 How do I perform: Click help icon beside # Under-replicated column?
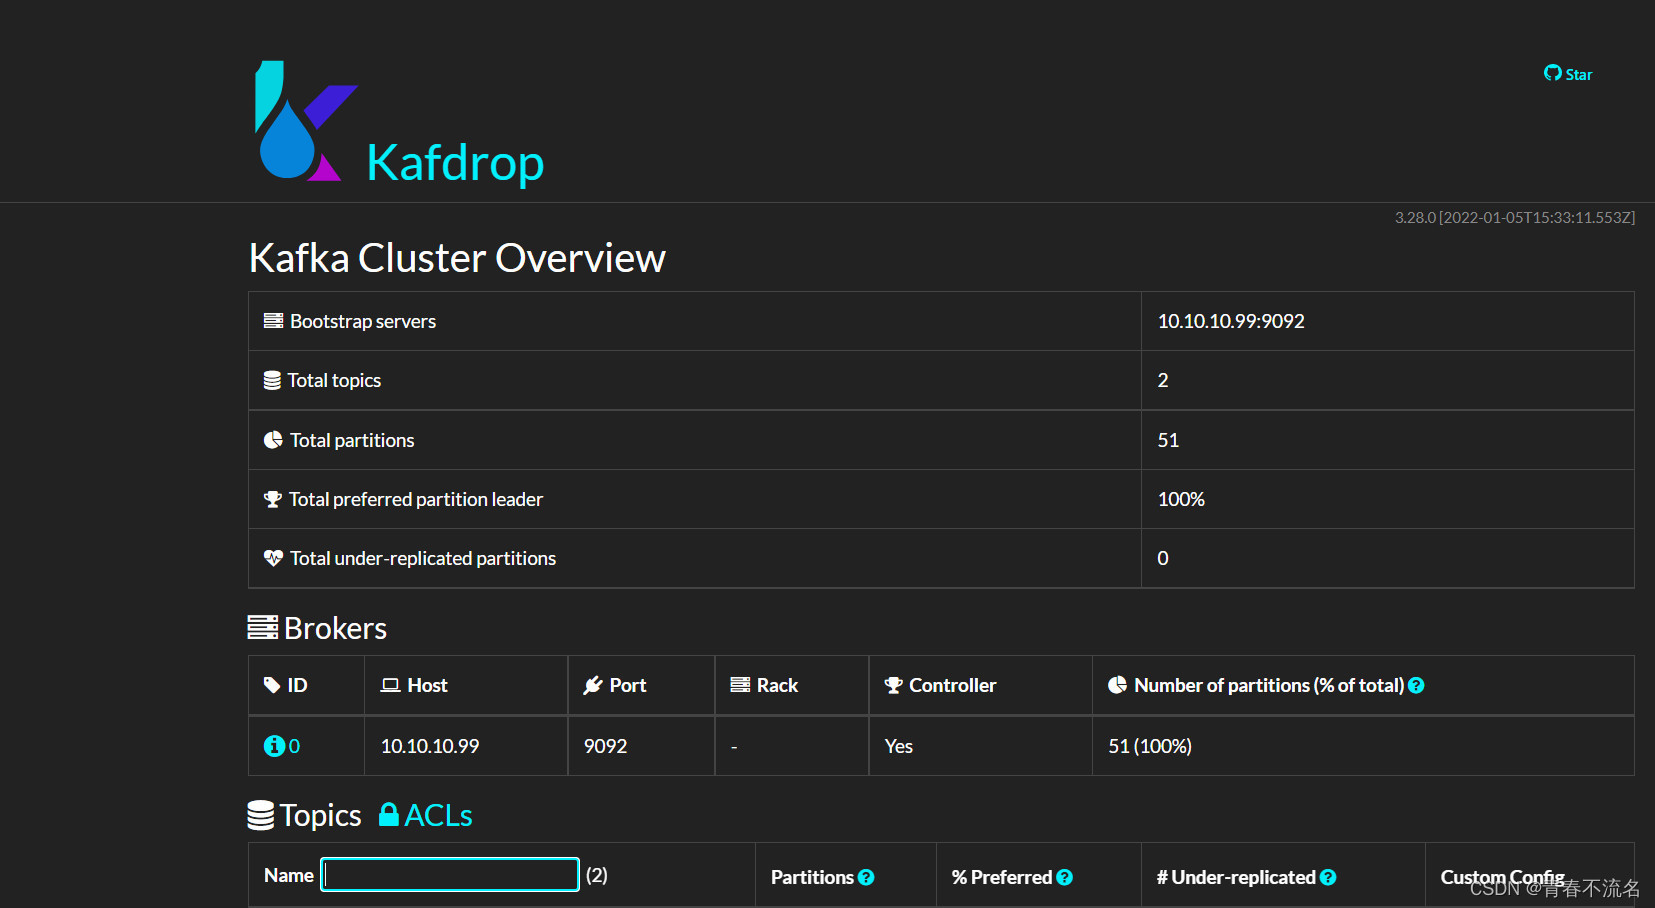pyautogui.click(x=1328, y=877)
